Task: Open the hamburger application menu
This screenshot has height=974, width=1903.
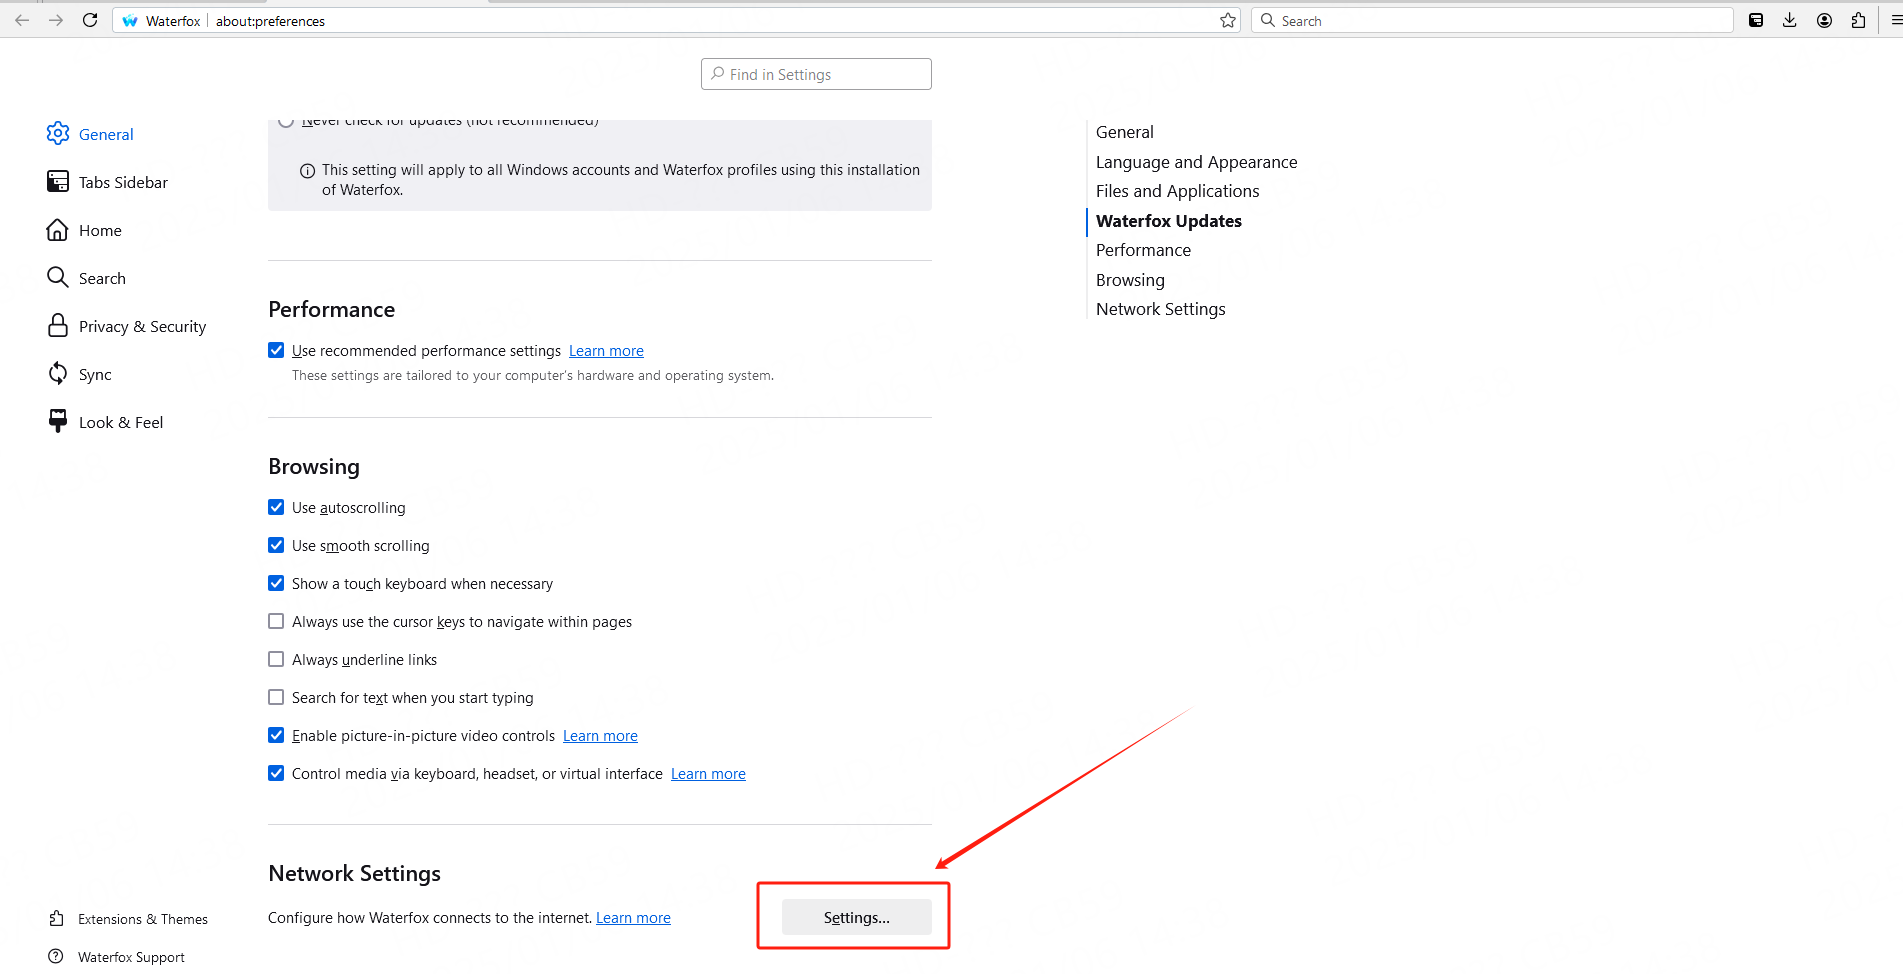Action: [x=1895, y=20]
